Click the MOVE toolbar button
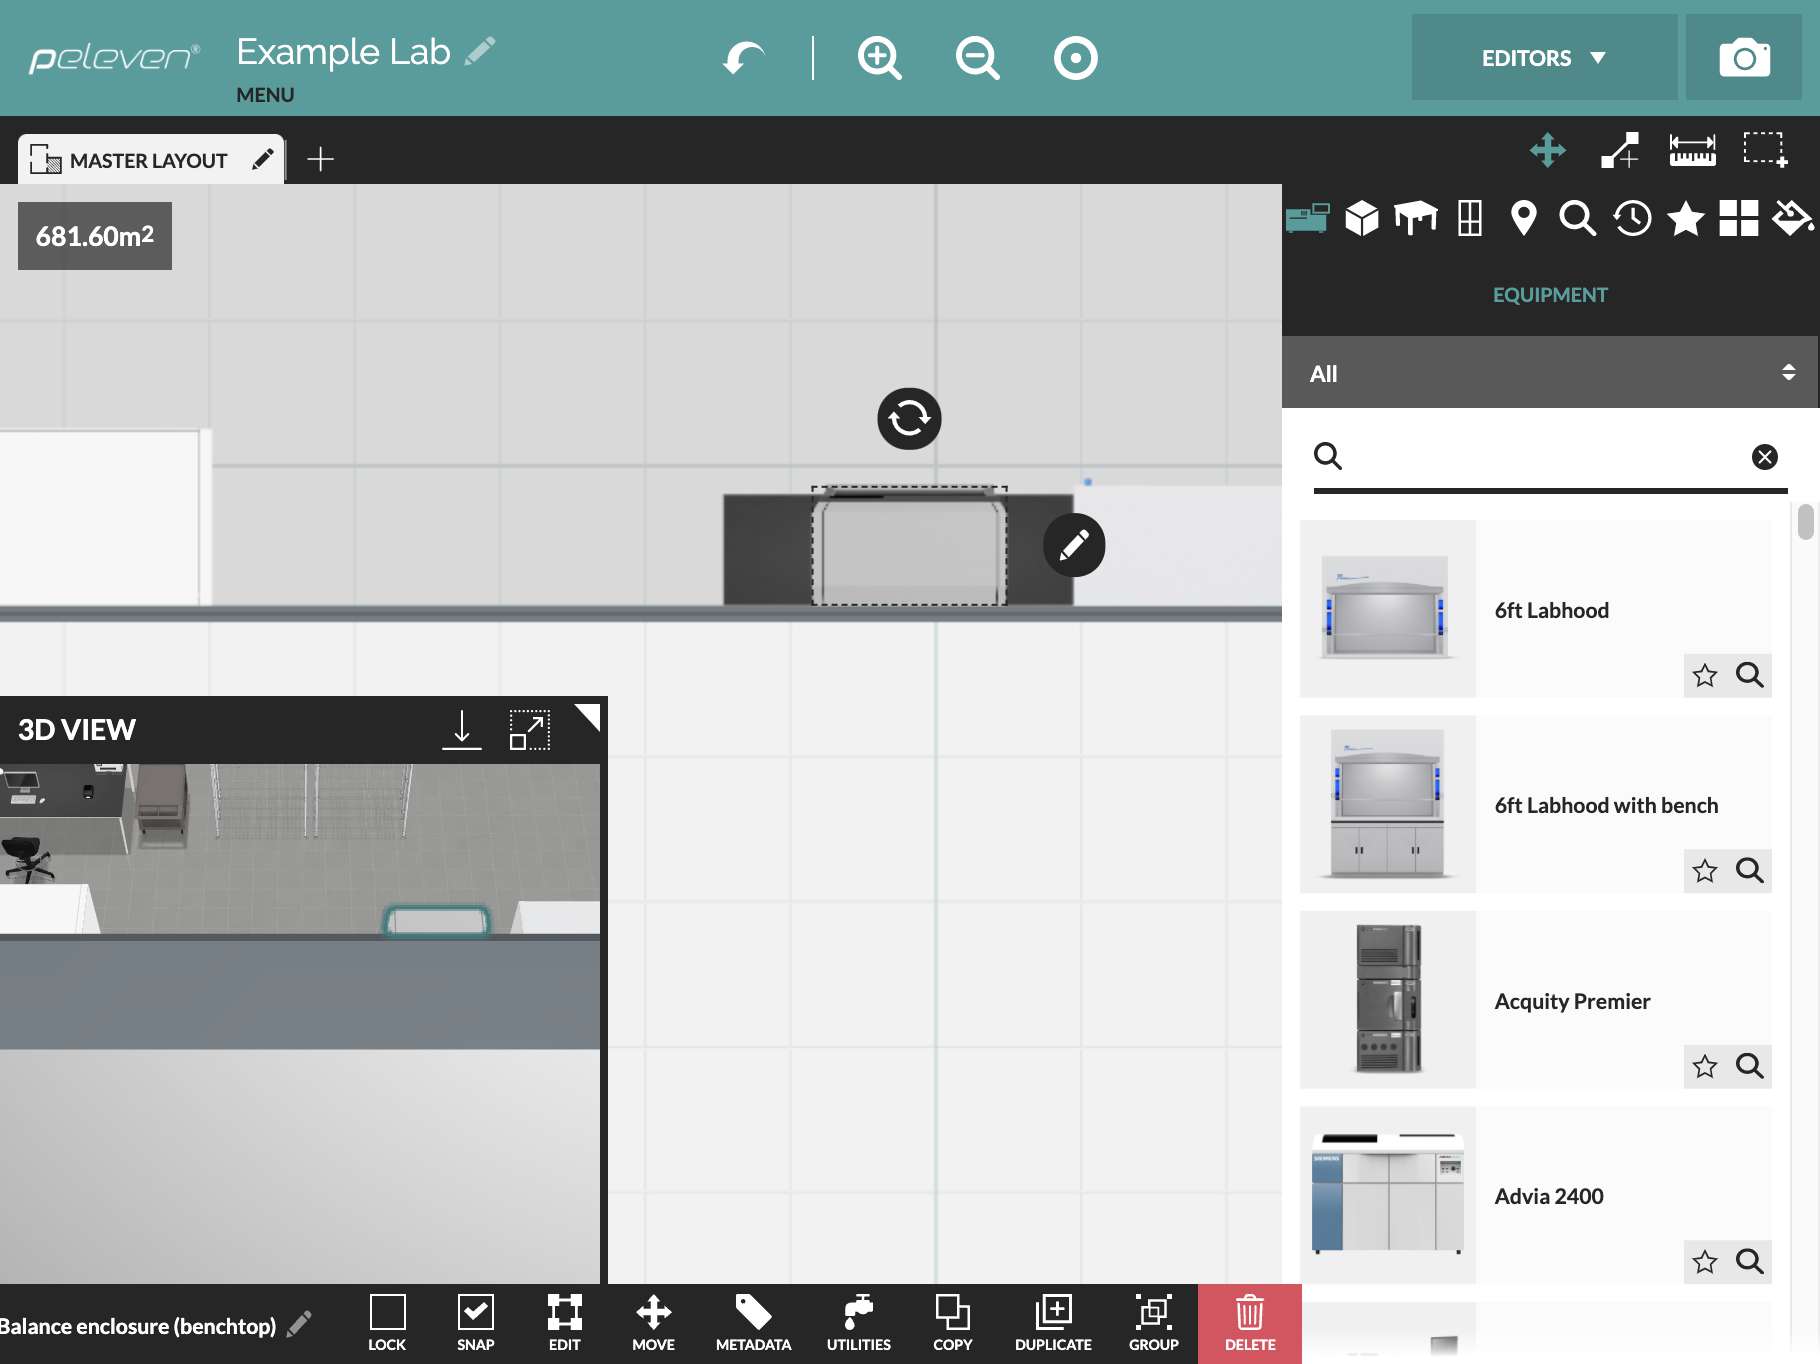The width and height of the screenshot is (1820, 1364). [654, 1322]
